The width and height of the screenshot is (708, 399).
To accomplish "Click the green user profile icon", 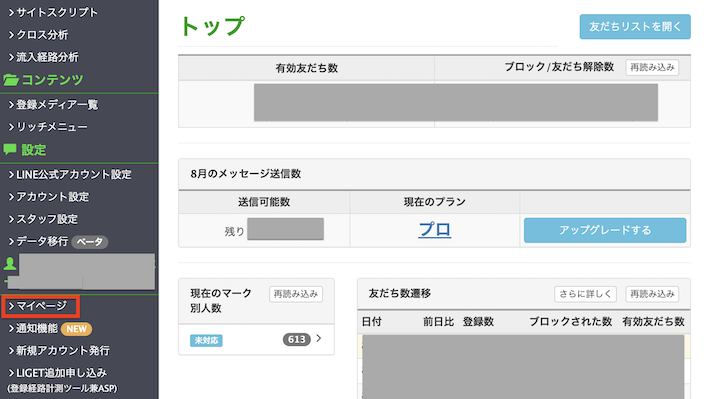I will (x=10, y=263).
